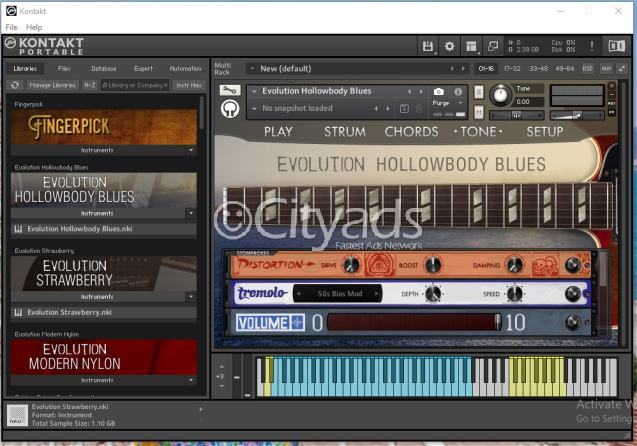Click the Orange Tree Samples logo icon

click(x=230, y=109)
